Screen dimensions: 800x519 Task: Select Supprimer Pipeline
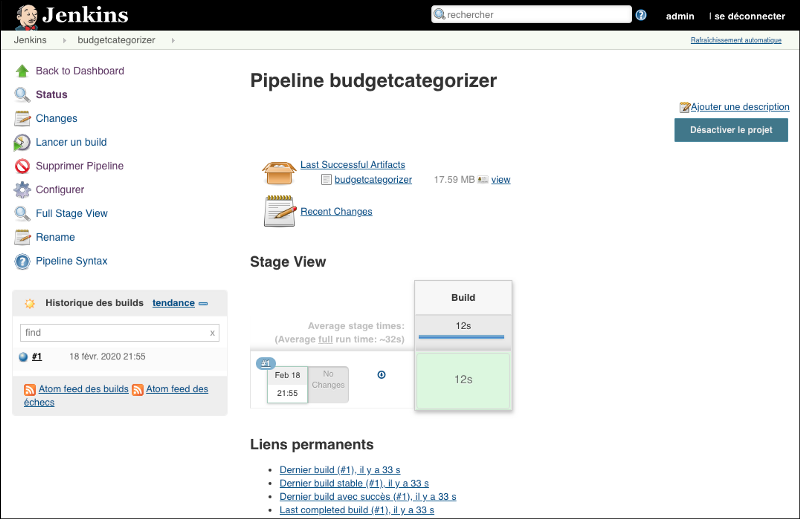[80, 166]
